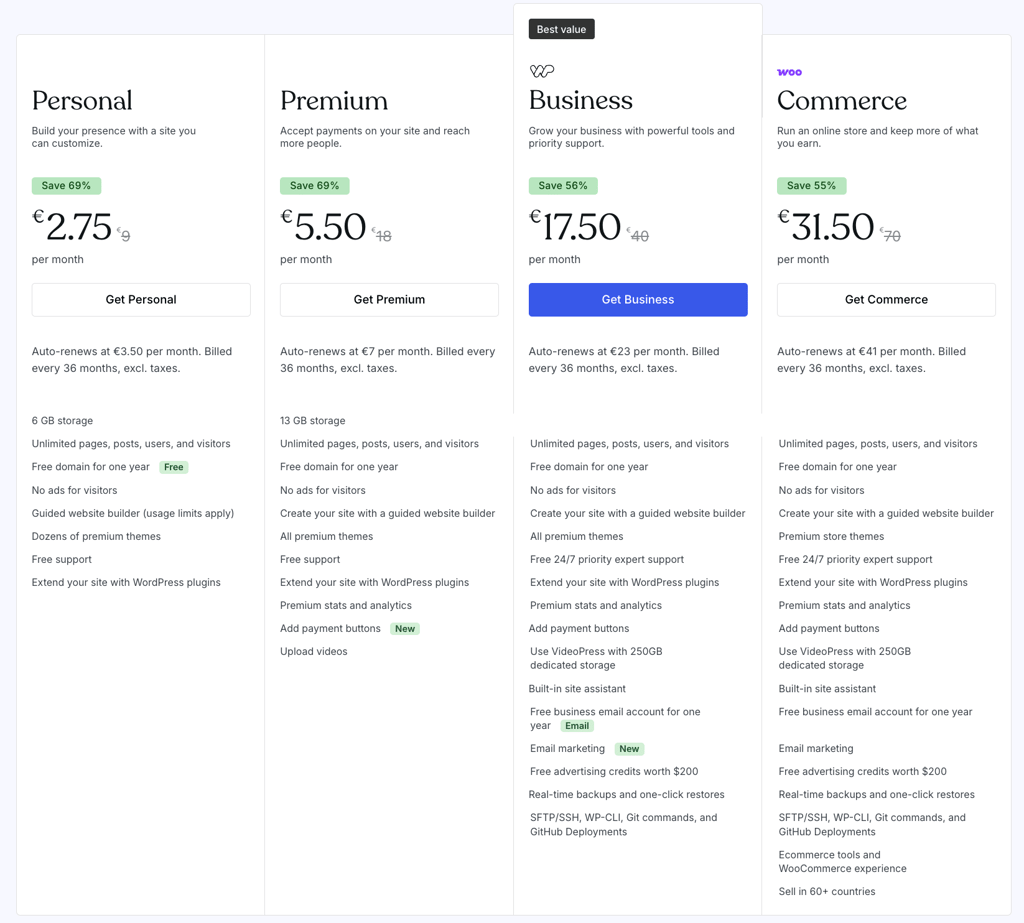This screenshot has width=1024, height=923.
Task: Click 'Auto-renews at €41 per month' note
Action: point(871,360)
